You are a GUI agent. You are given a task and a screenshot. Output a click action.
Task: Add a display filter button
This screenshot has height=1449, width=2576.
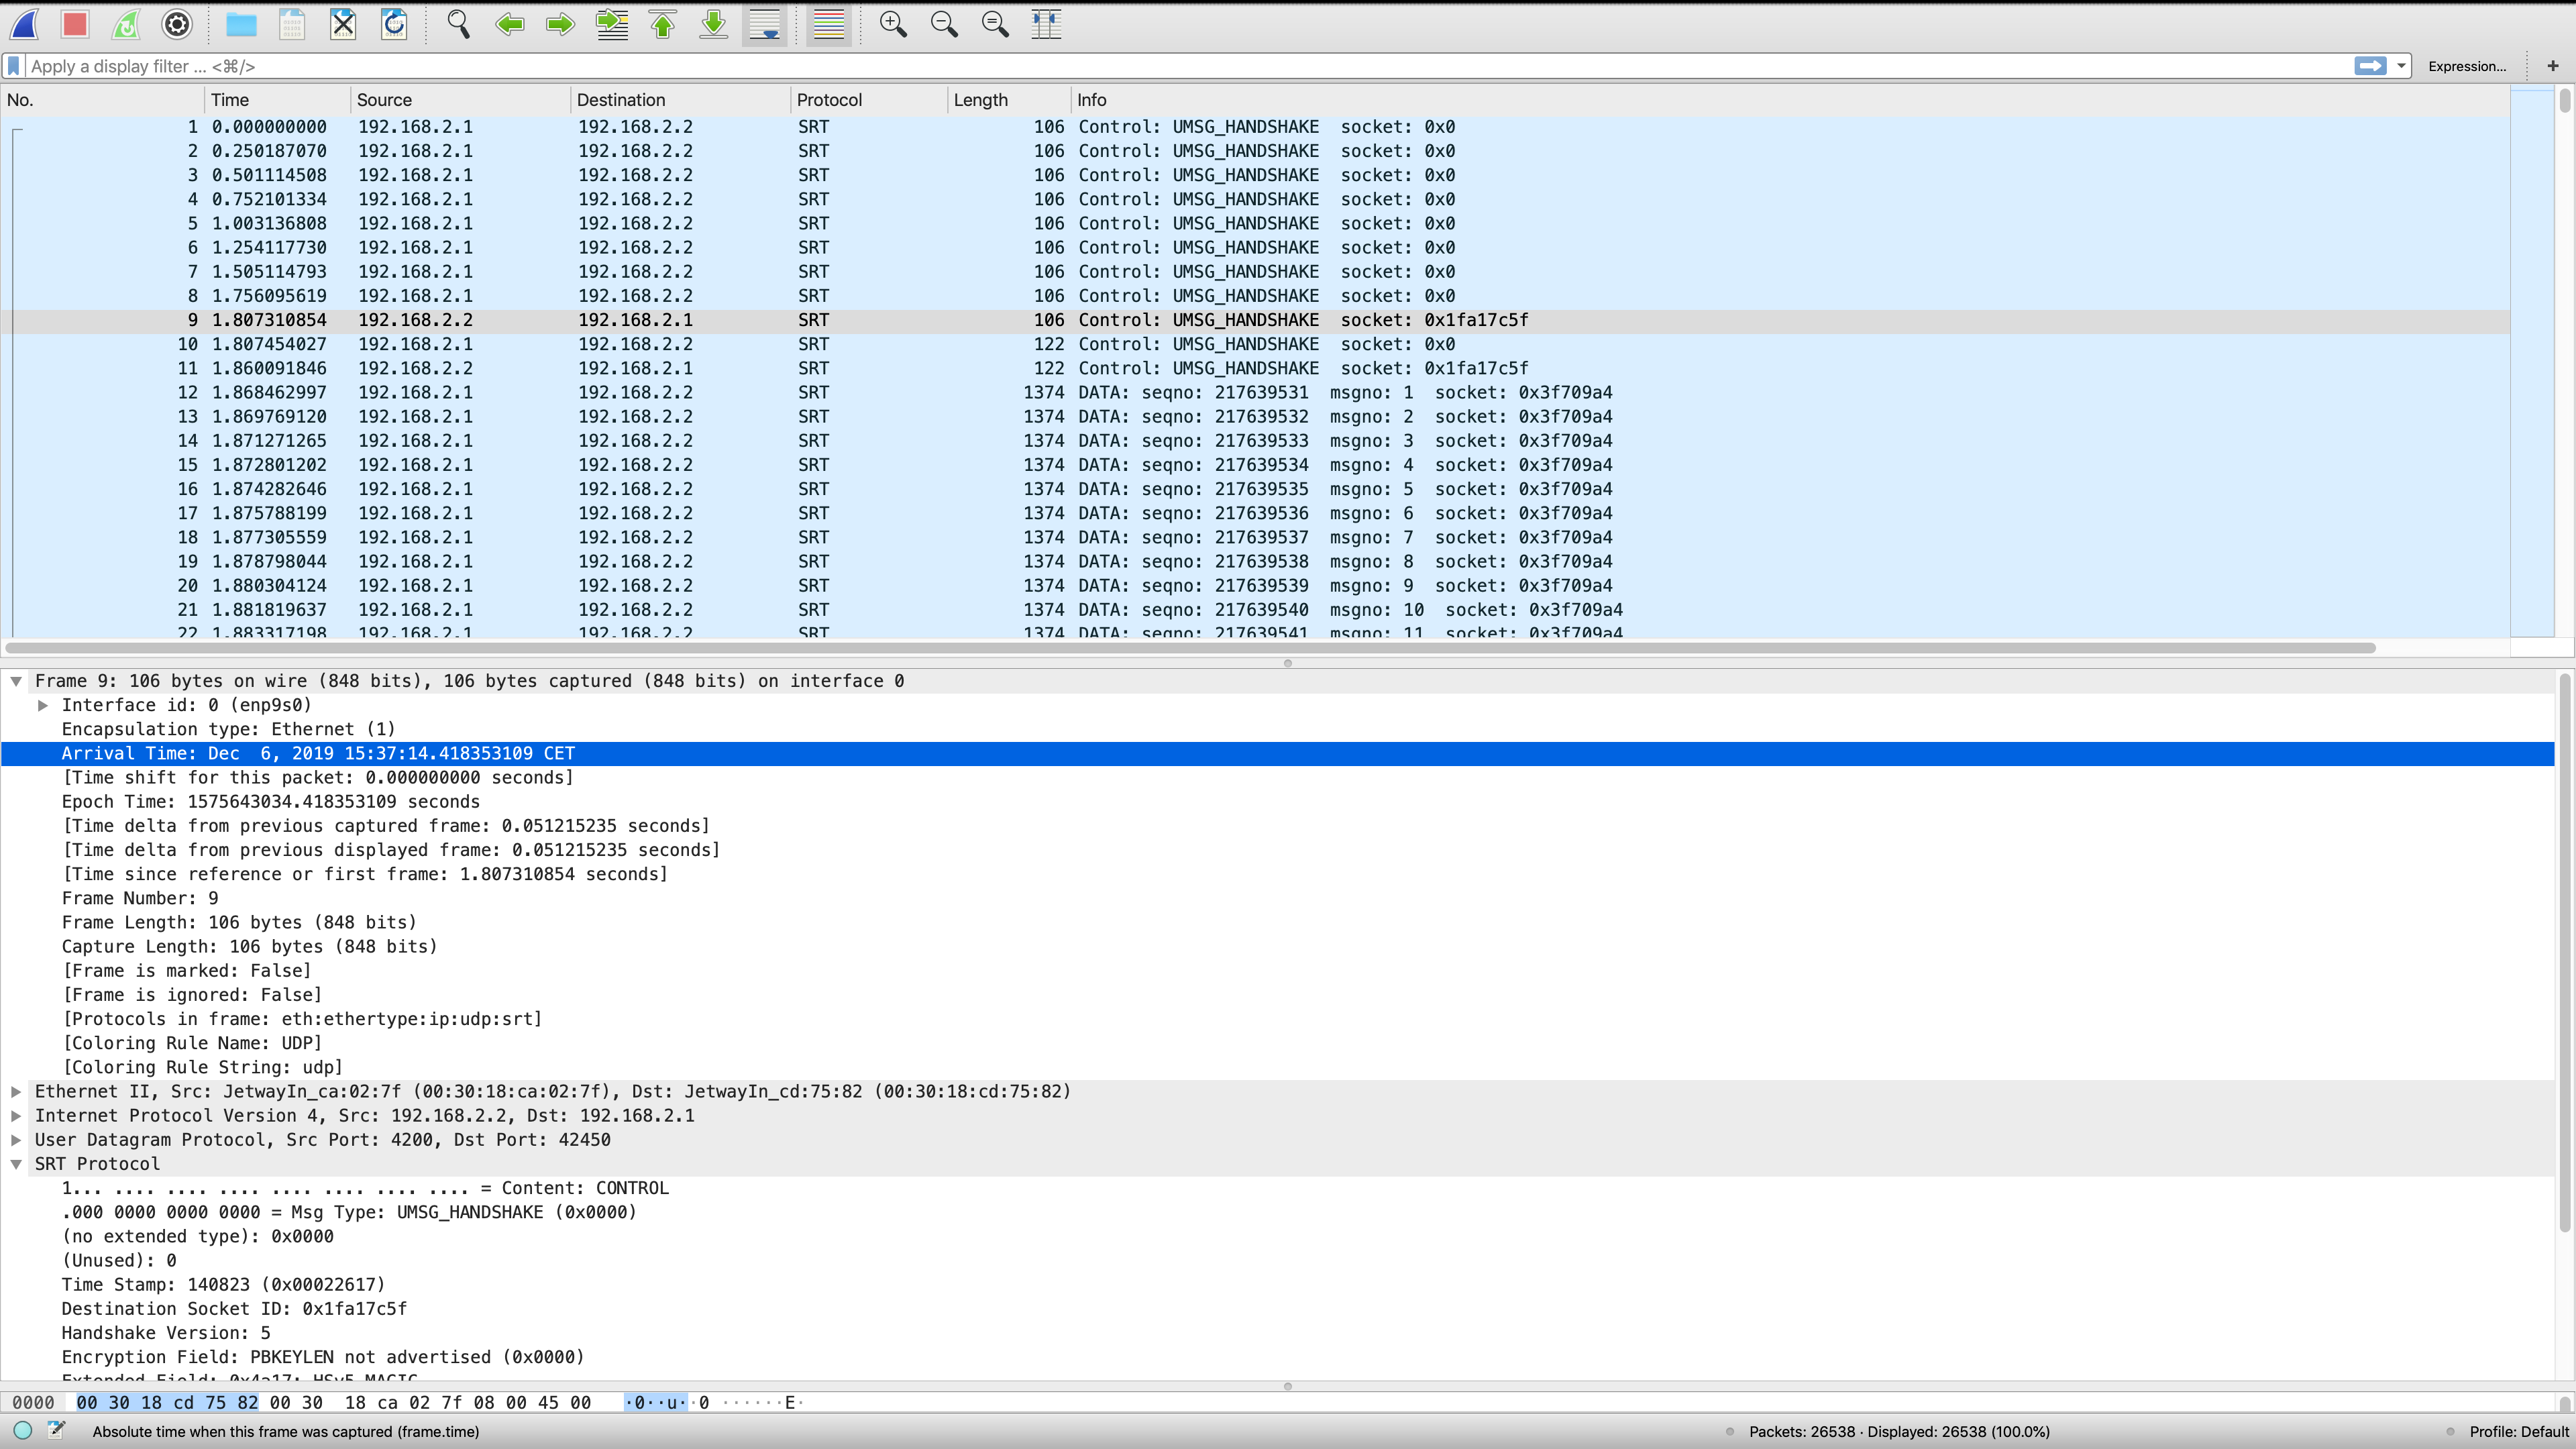pyautogui.click(x=2553, y=66)
